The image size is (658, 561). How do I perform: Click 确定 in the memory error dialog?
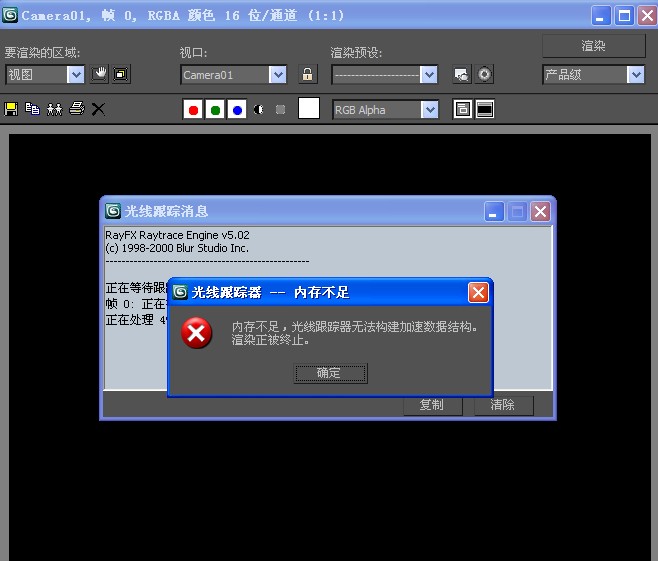point(330,373)
